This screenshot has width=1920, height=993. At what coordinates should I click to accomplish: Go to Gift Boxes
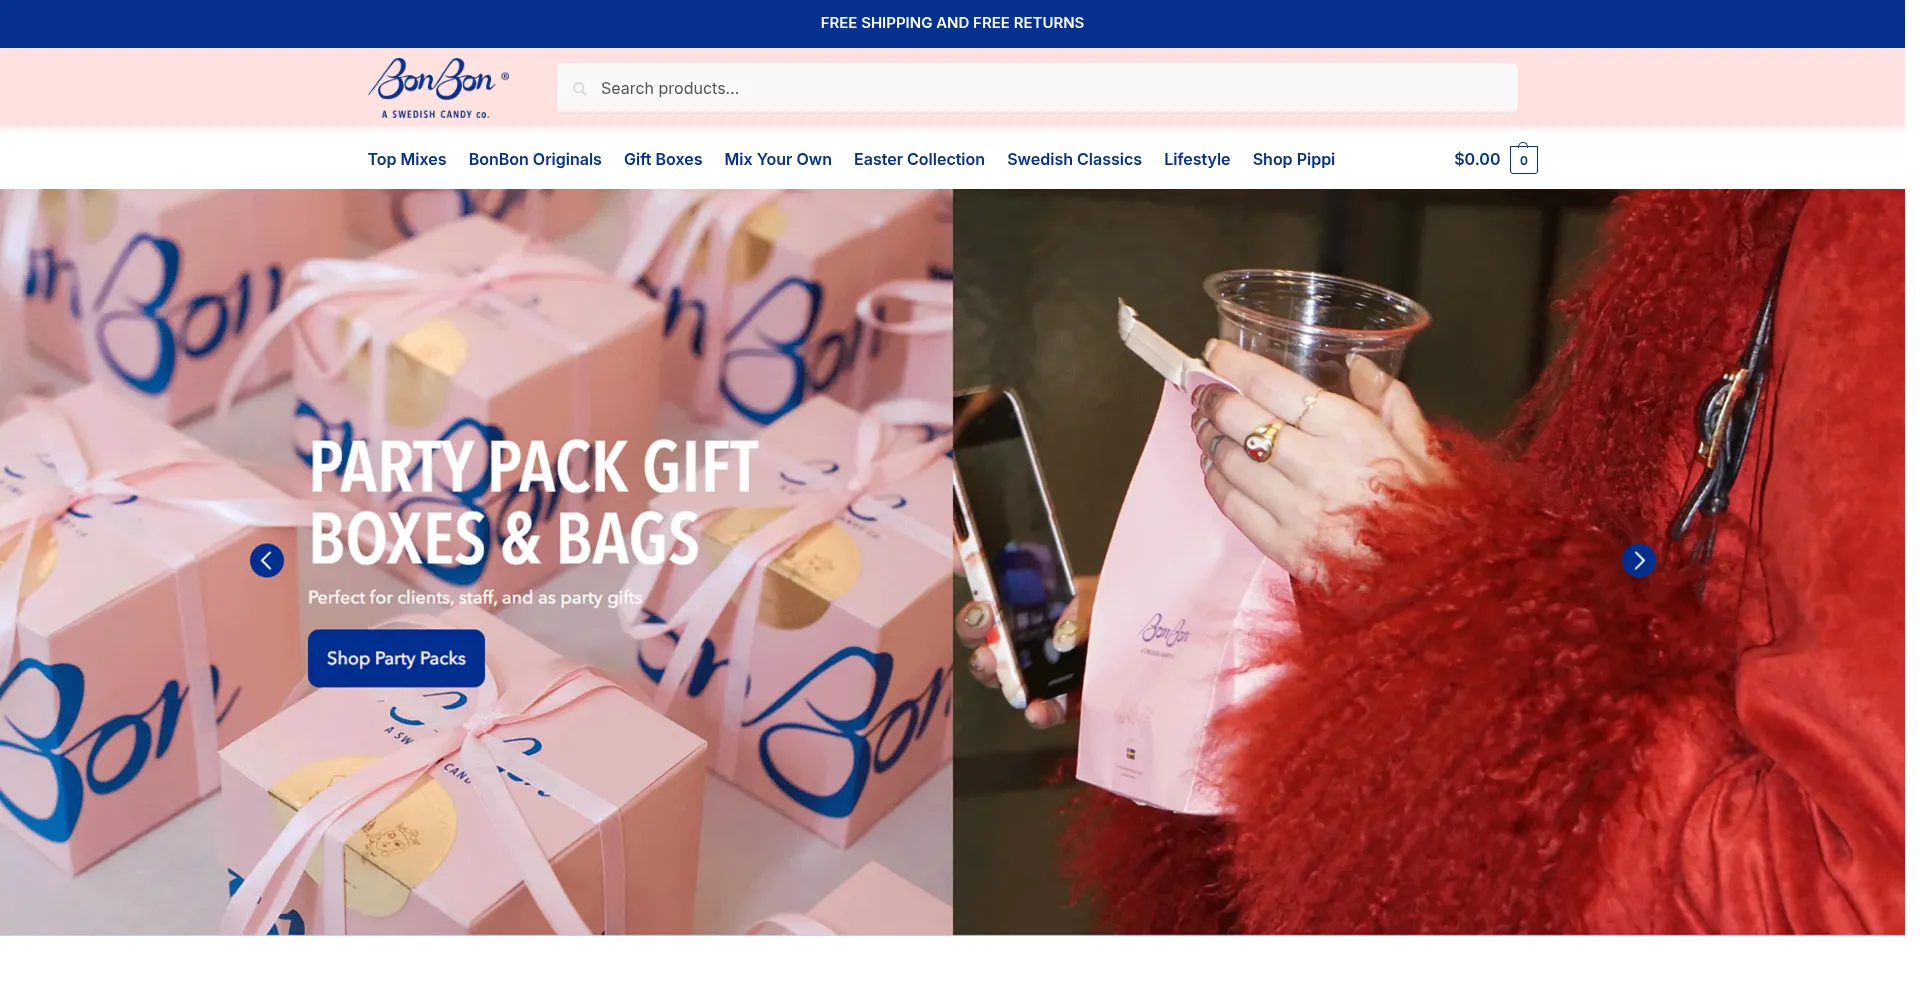[x=663, y=159]
